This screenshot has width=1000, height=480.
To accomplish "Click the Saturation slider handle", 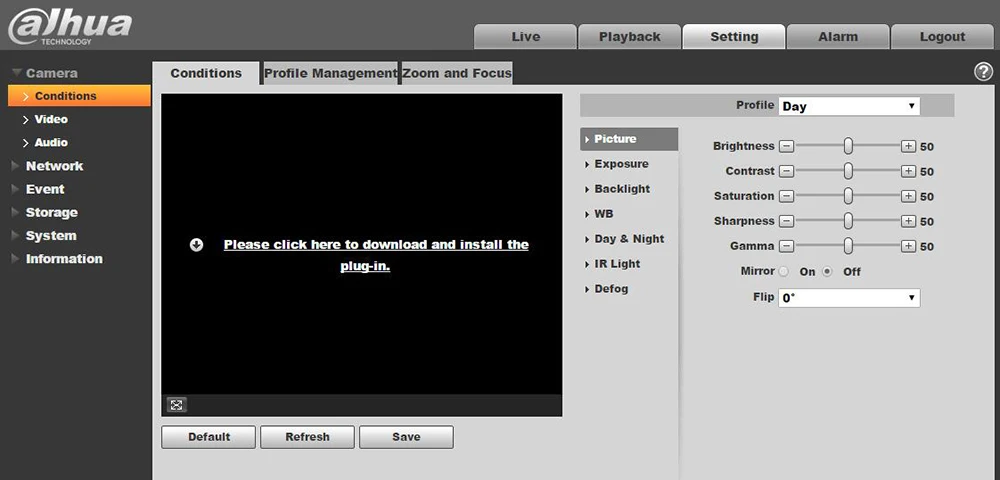I will [848, 196].
